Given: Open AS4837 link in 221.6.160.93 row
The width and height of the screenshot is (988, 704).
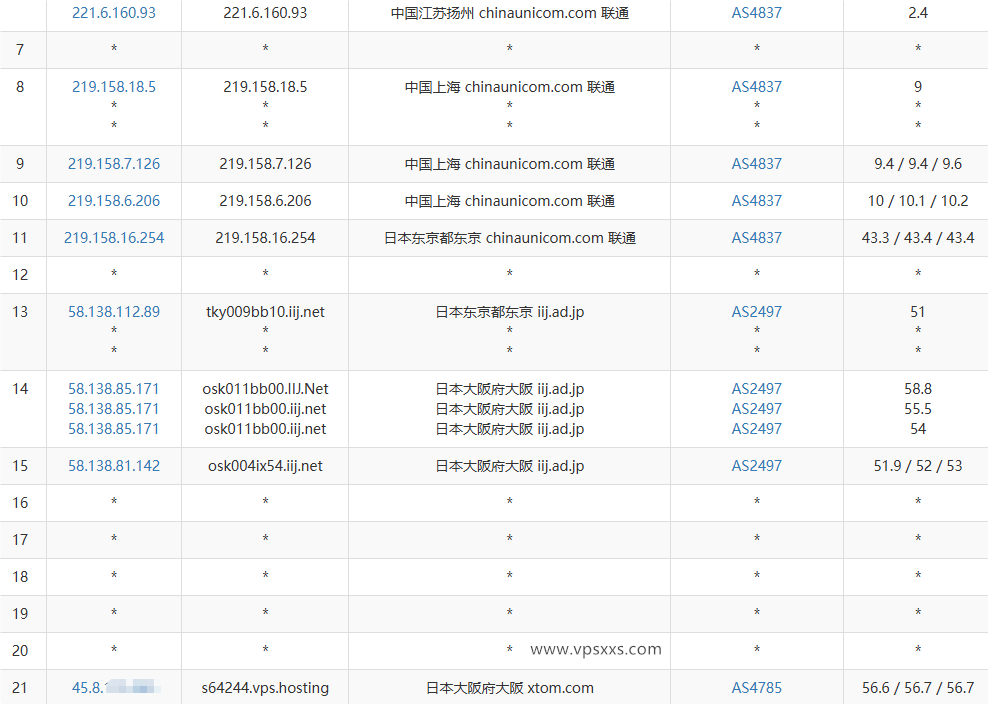Looking at the screenshot, I should pyautogui.click(x=757, y=13).
